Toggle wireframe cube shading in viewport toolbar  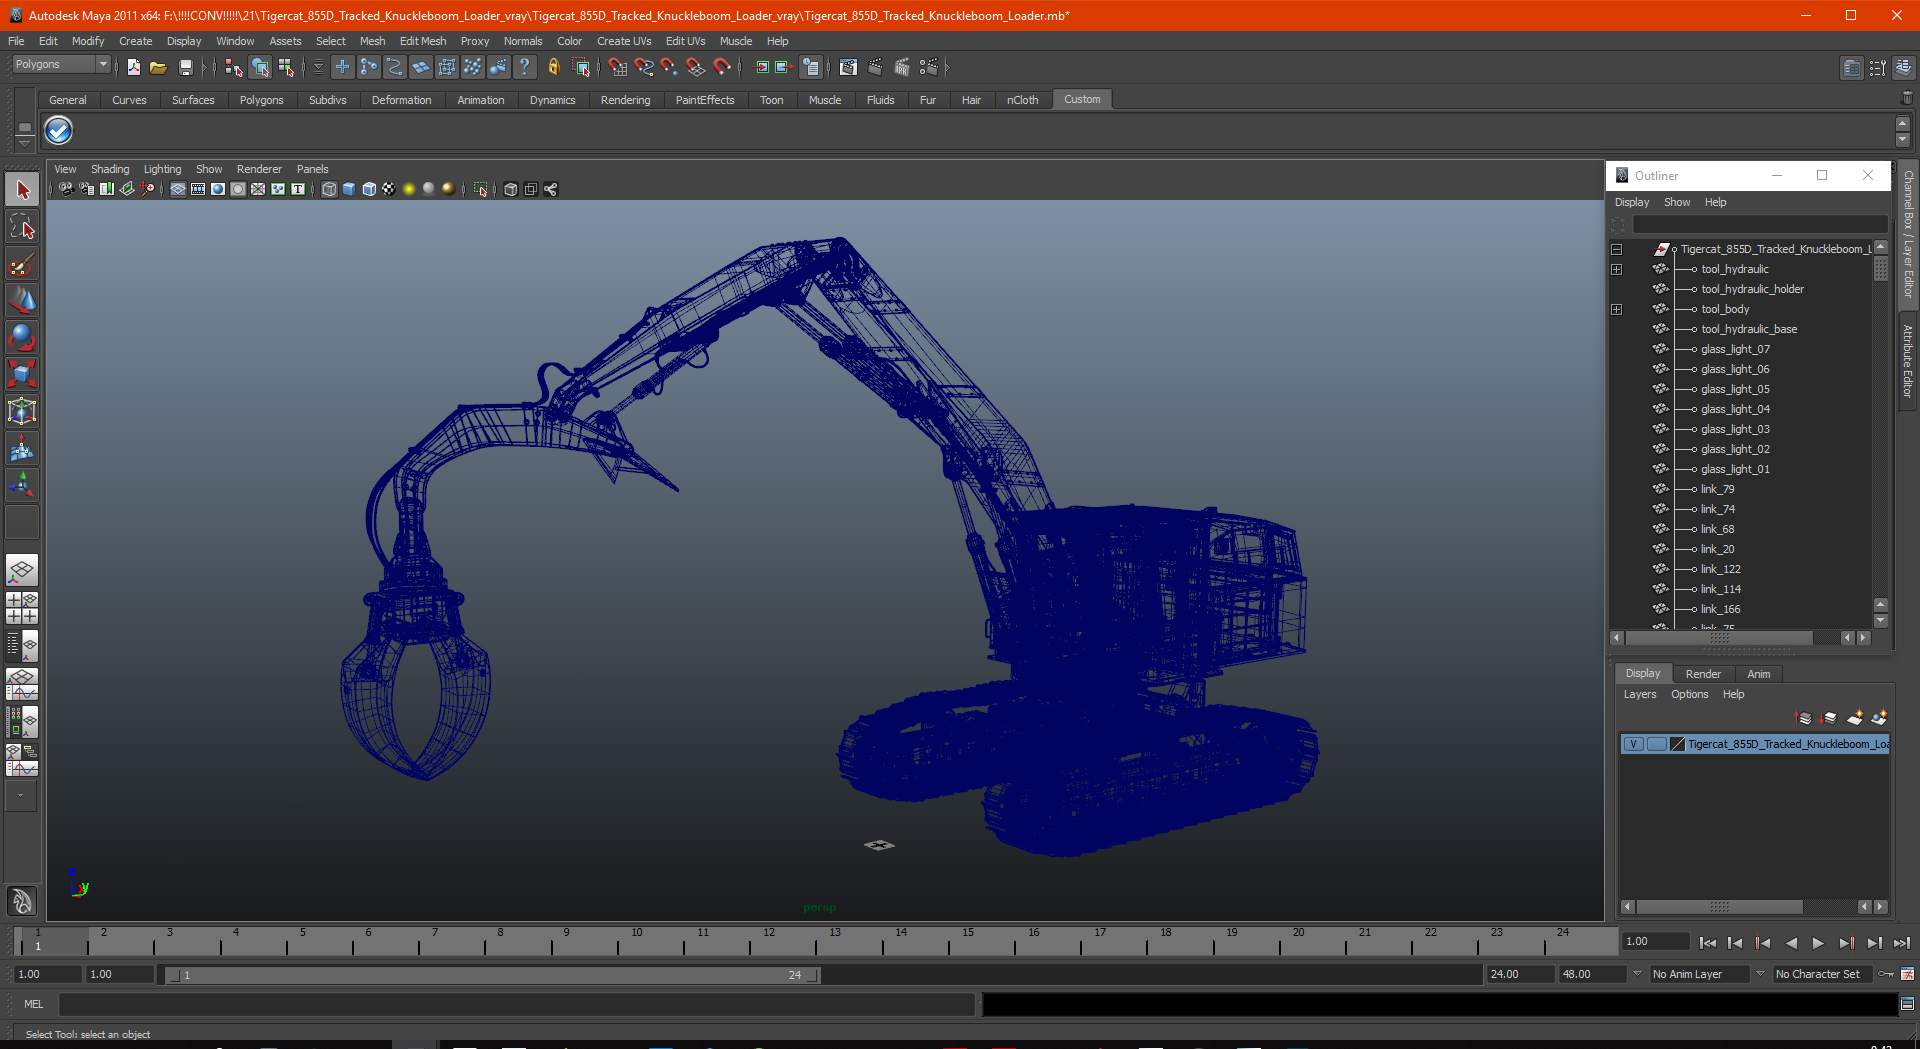(x=329, y=189)
